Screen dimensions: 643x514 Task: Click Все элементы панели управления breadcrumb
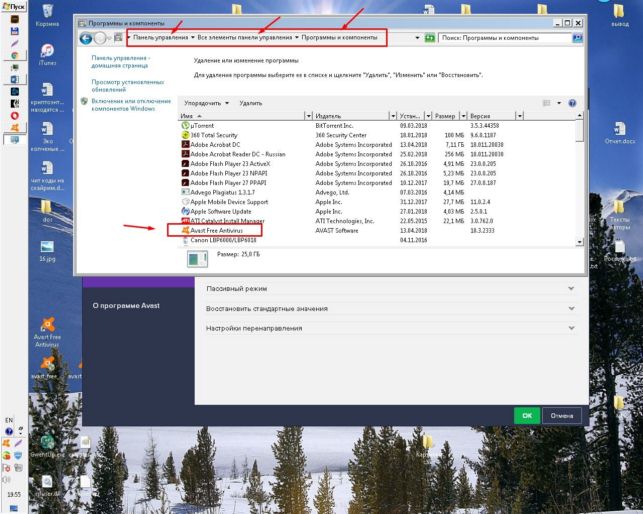[245, 37]
